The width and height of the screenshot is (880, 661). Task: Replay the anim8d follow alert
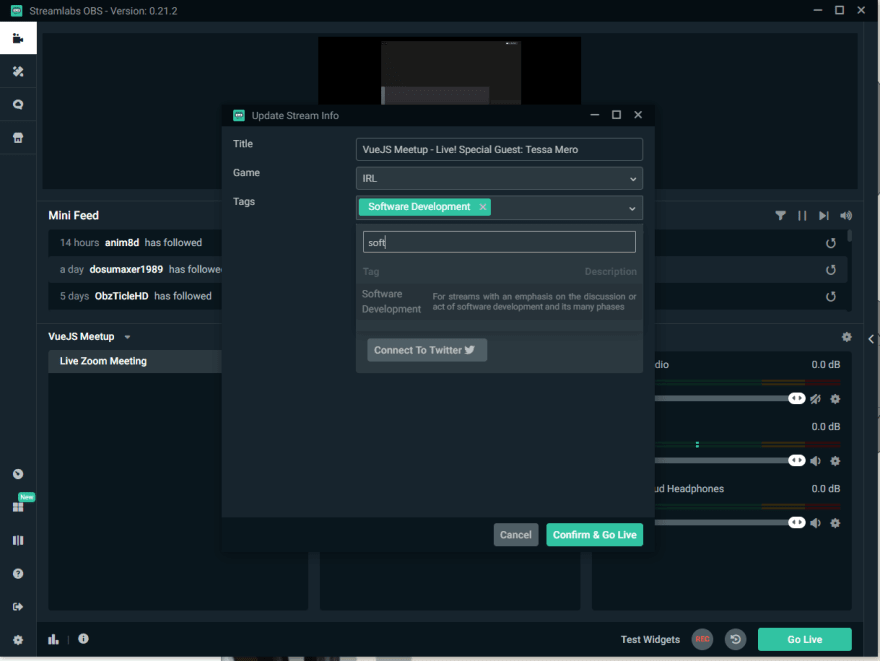[831, 243]
